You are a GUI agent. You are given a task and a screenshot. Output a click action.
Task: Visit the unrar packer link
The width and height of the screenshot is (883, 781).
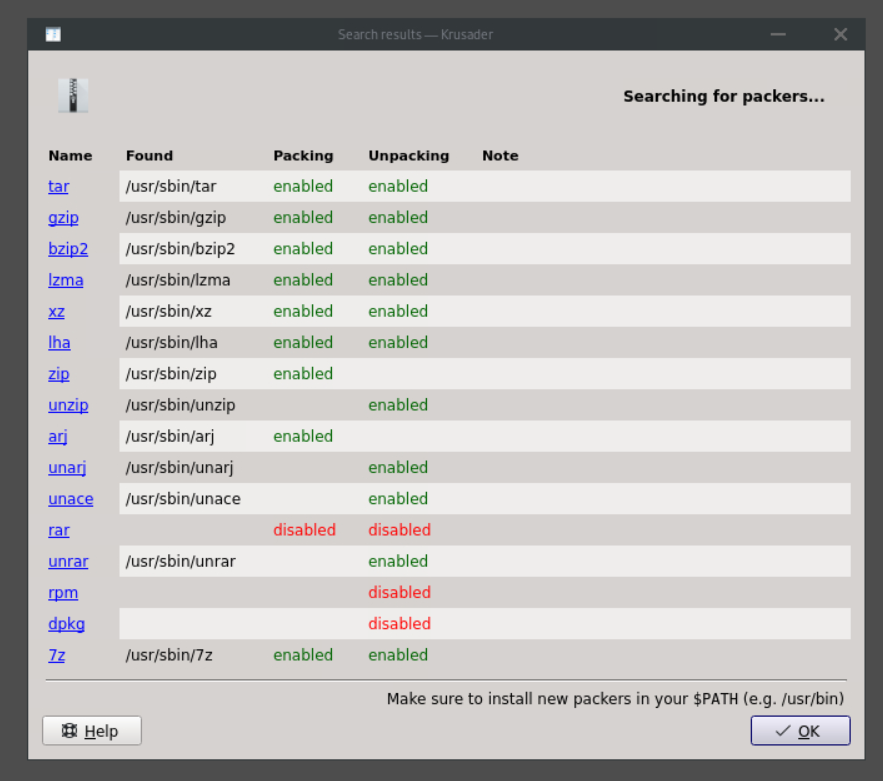68,561
